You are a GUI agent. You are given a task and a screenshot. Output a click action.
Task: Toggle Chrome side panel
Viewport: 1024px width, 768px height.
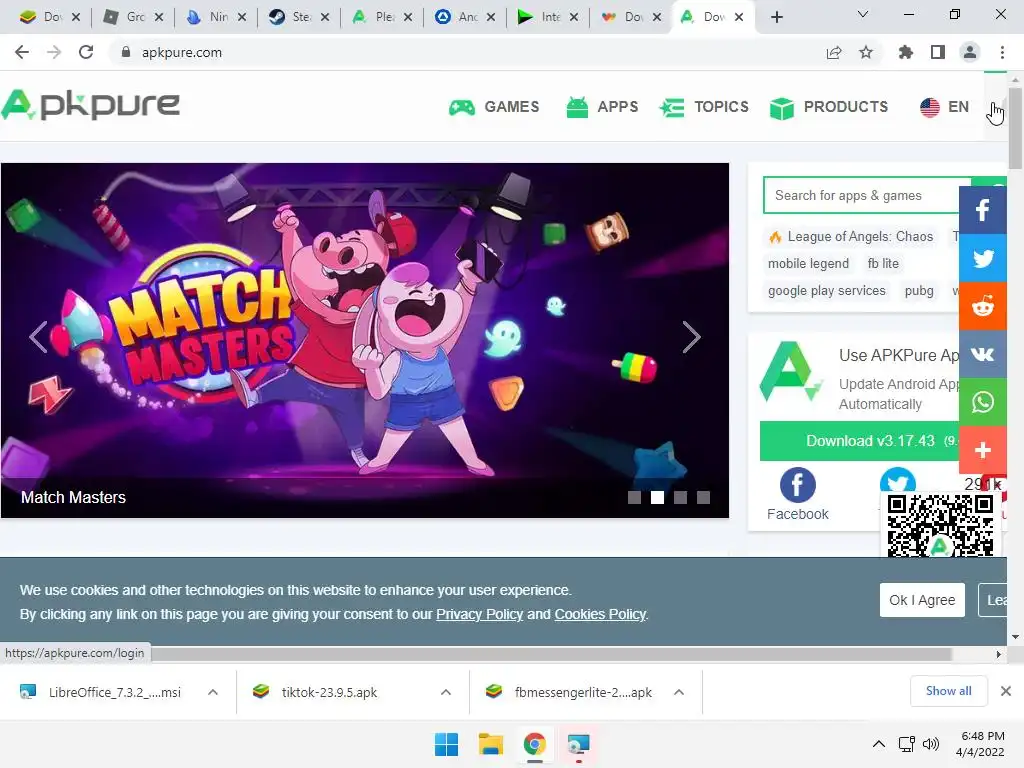[x=938, y=52]
